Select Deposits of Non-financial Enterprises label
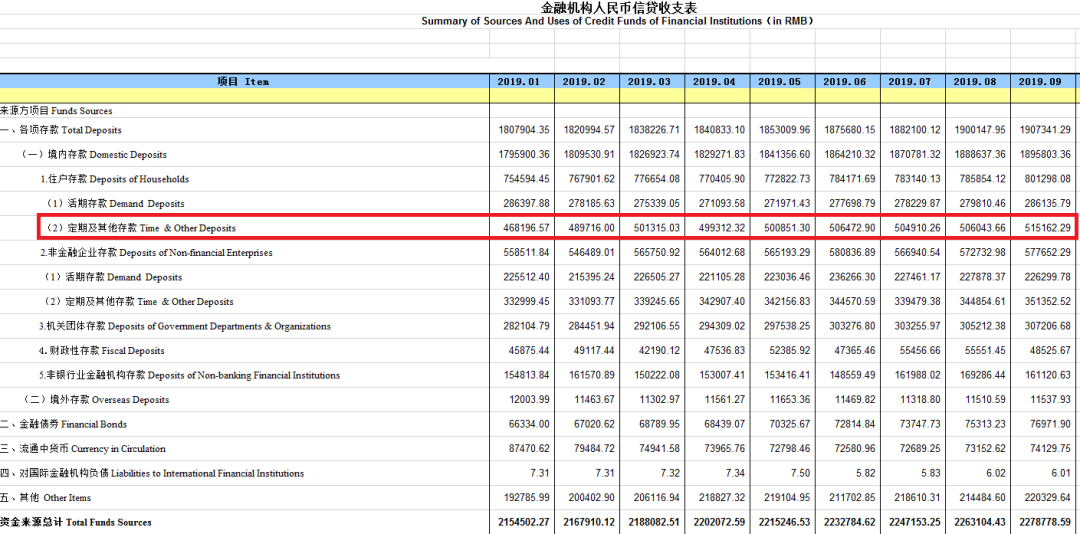This screenshot has height=534, width=1080. click(156, 253)
